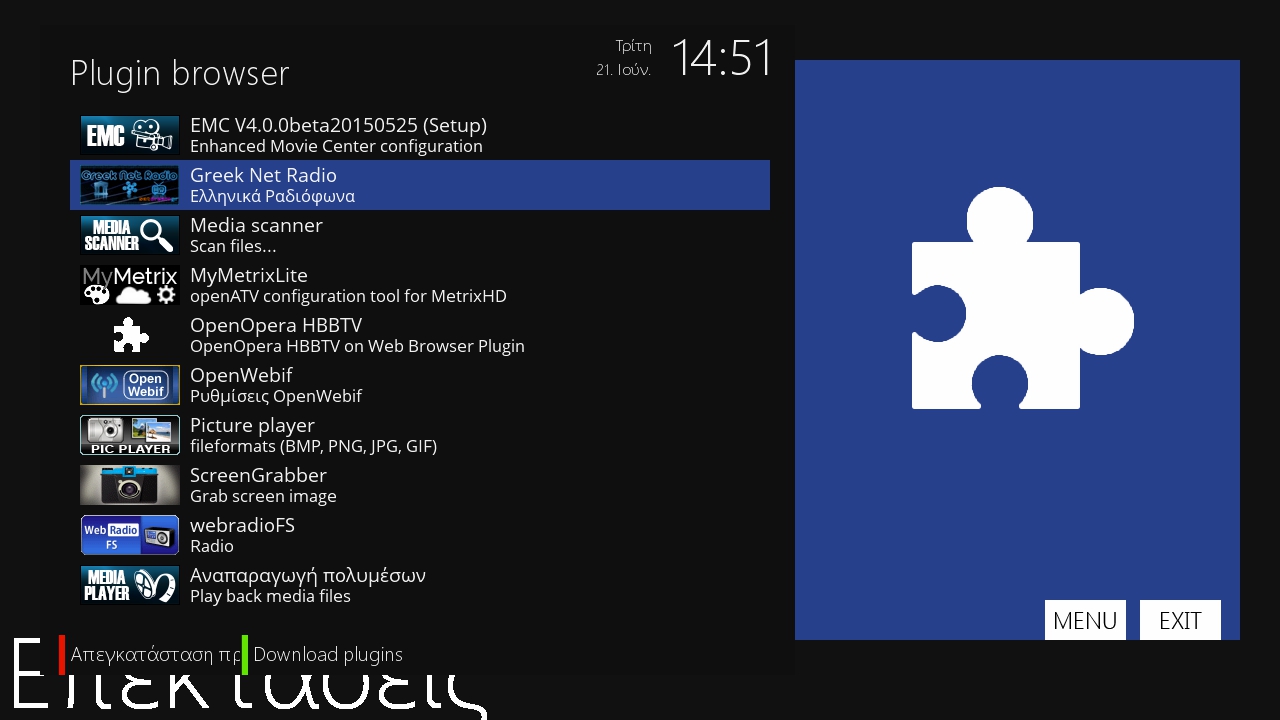This screenshot has width=1280, height=720.
Task: Click the 'Grab screen image' description
Action: coord(263,496)
